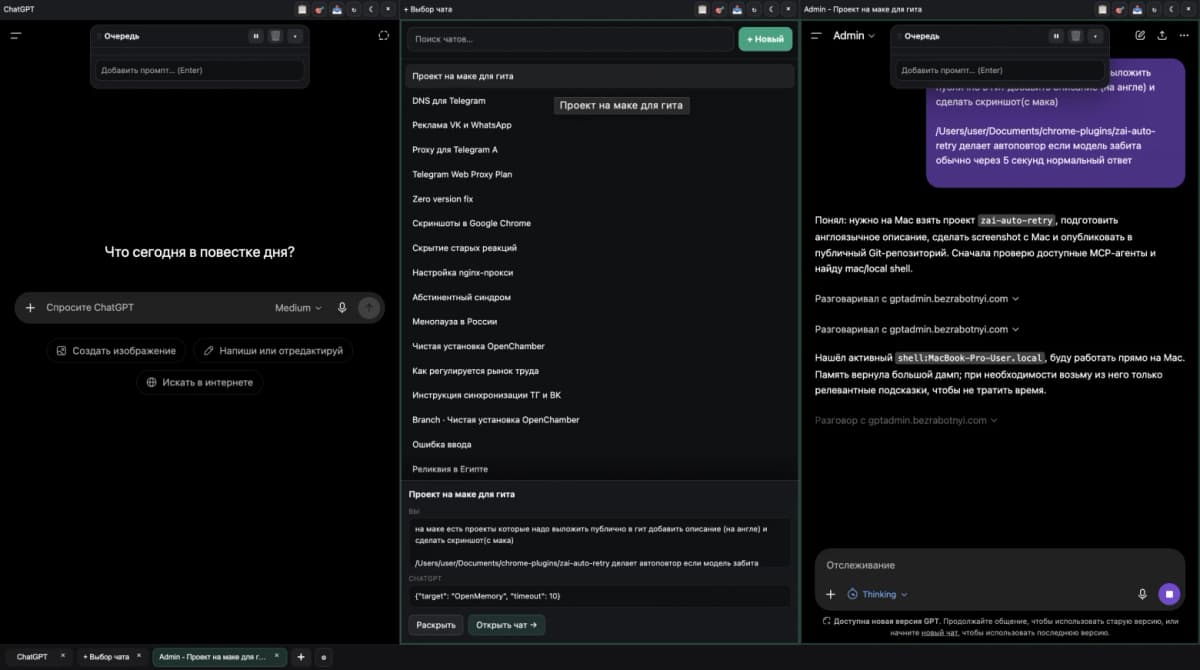This screenshot has height=670, width=1200.
Task: Open three-dots options menu in Admin pane
Action: click(x=1183, y=35)
